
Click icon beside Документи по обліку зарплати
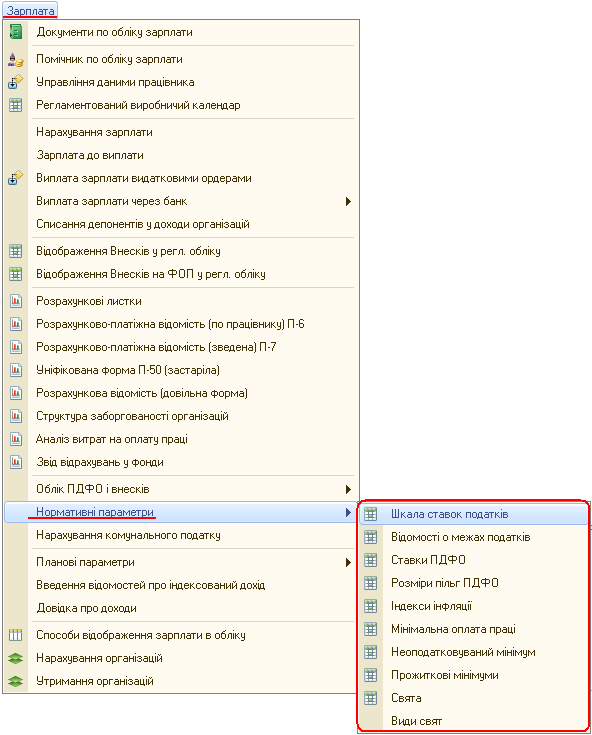(16, 32)
